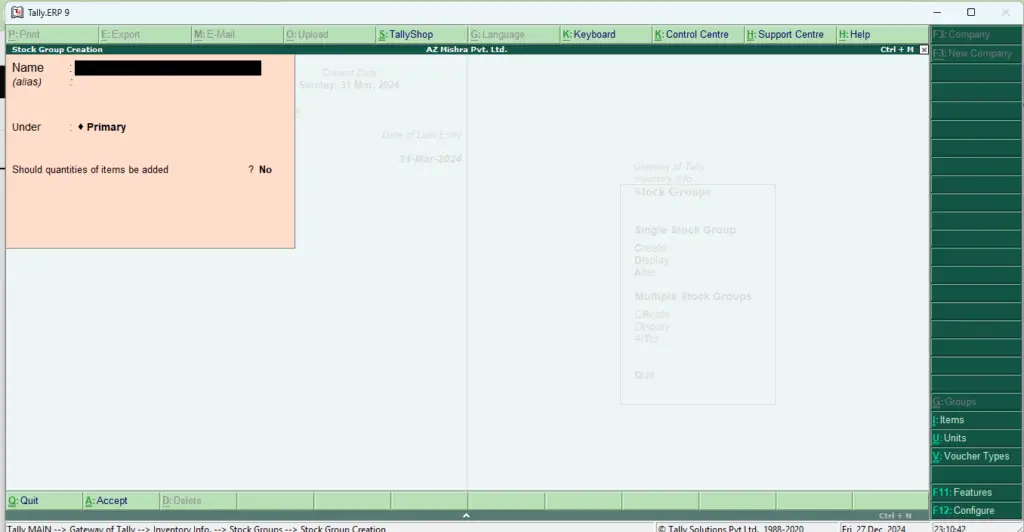Click F3 Company in right panel
The width and height of the screenshot is (1024, 532).
(976, 35)
